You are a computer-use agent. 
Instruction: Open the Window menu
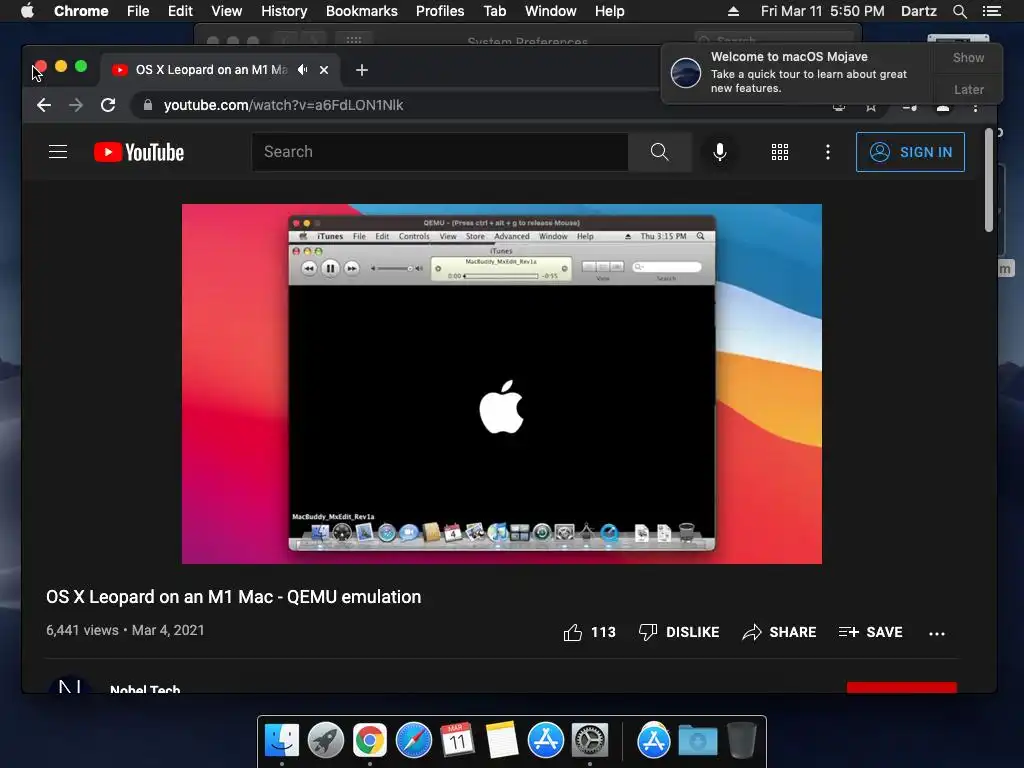point(551,11)
